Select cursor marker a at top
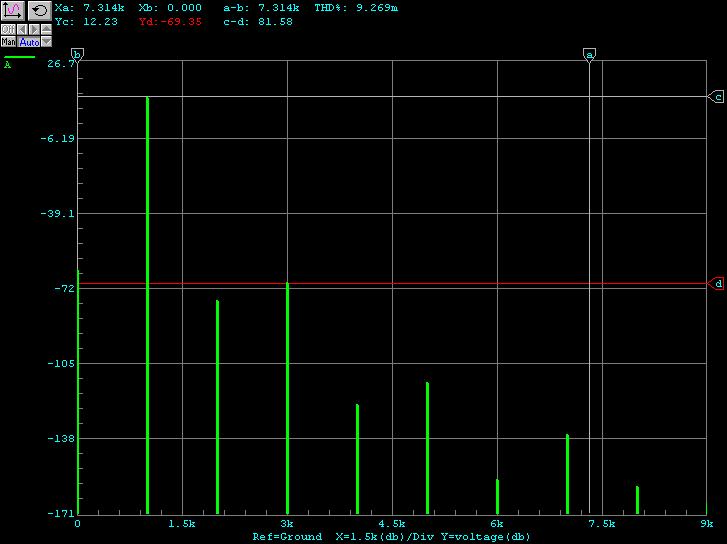The image size is (727, 544). [590, 54]
